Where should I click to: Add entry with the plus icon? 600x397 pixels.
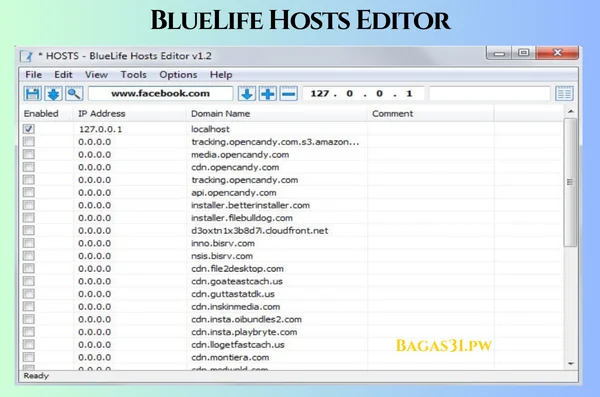268,93
